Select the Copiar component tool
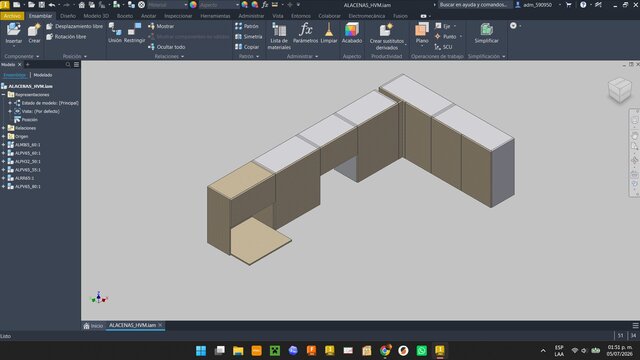This screenshot has width=640, height=360. point(247,47)
